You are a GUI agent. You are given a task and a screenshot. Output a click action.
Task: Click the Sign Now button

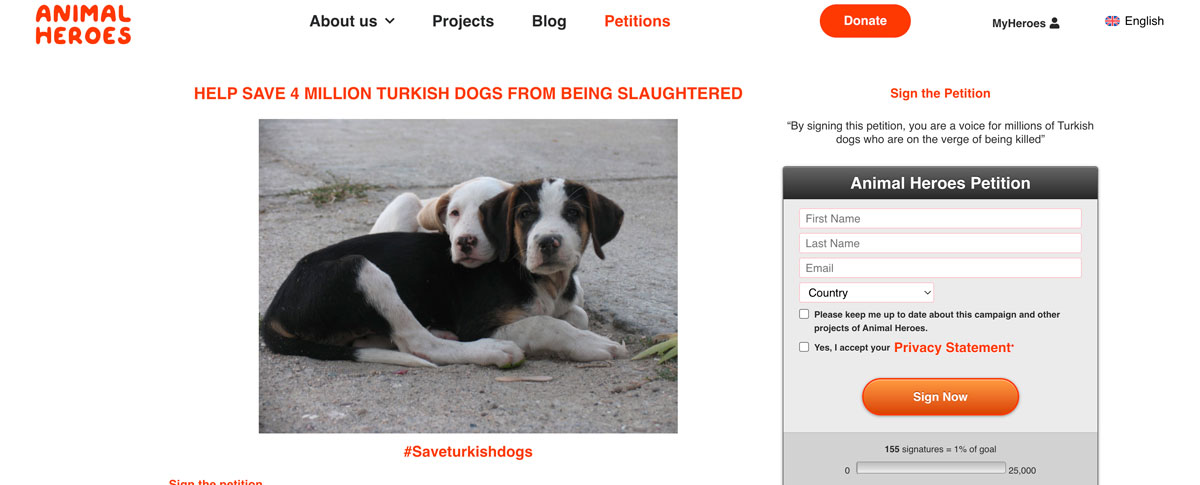click(x=940, y=397)
